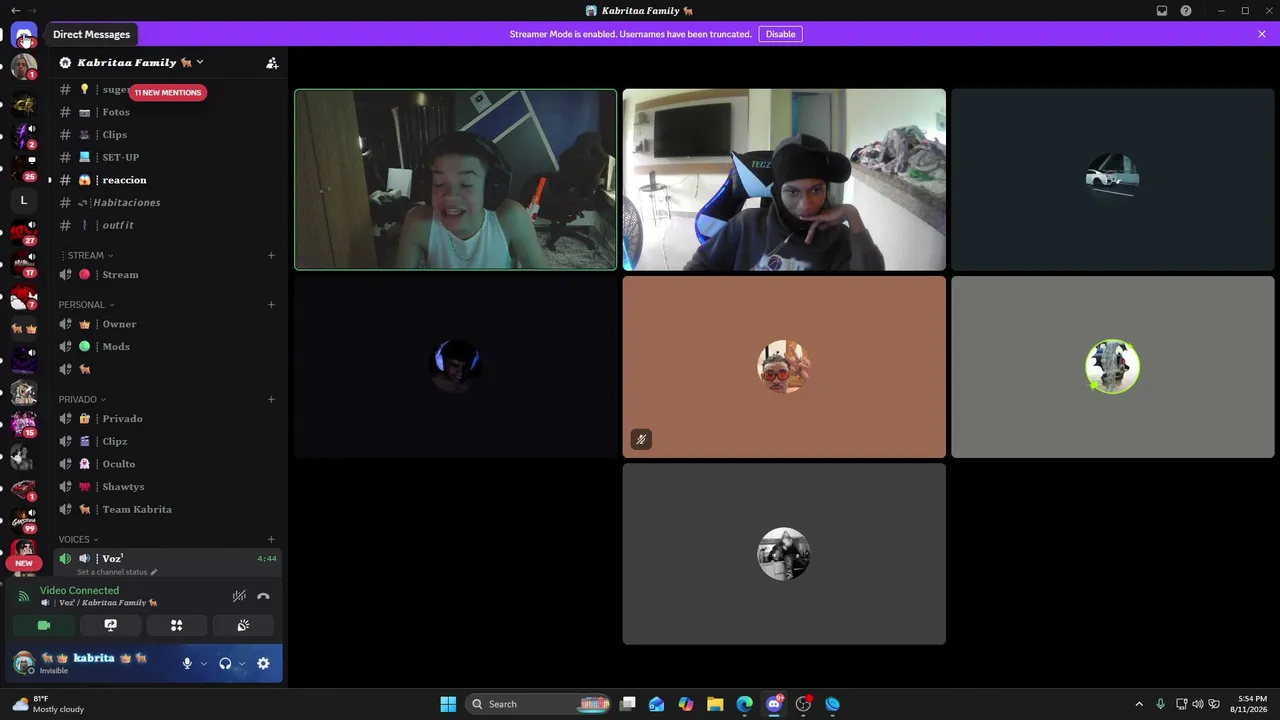Show hidden system tray icons

[1138, 704]
